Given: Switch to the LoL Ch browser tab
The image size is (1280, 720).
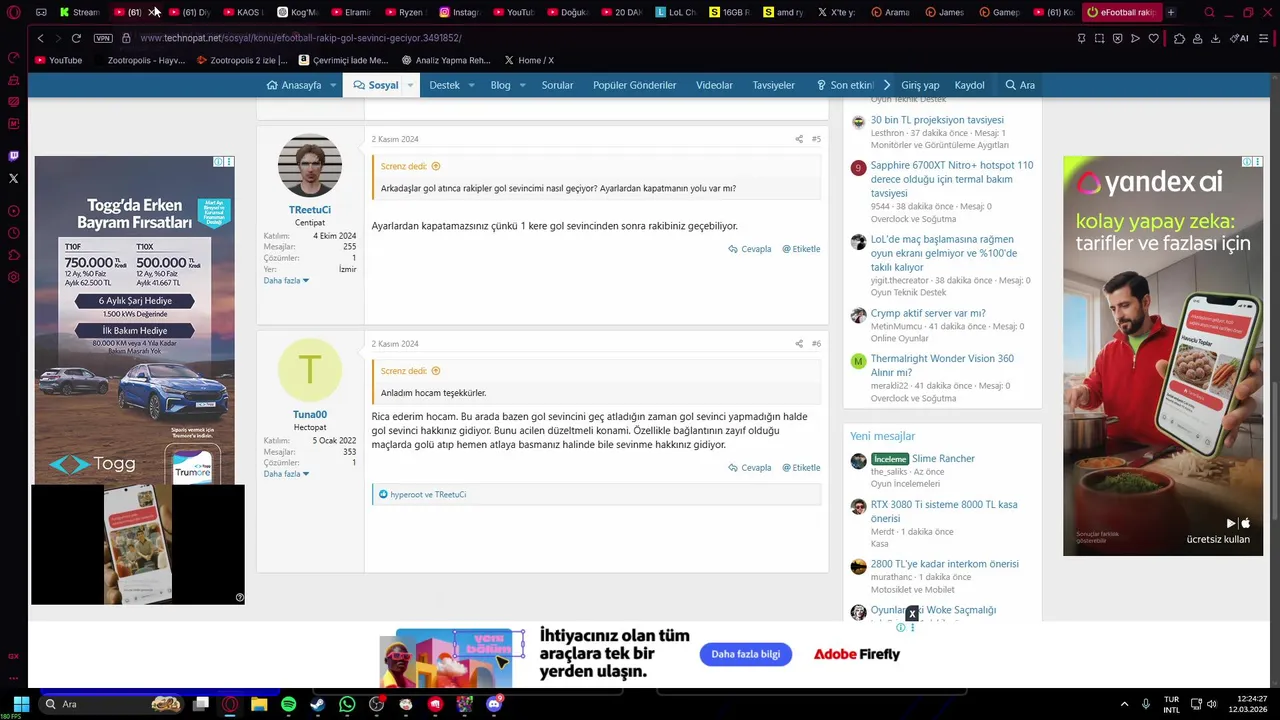Looking at the screenshot, I should [676, 12].
